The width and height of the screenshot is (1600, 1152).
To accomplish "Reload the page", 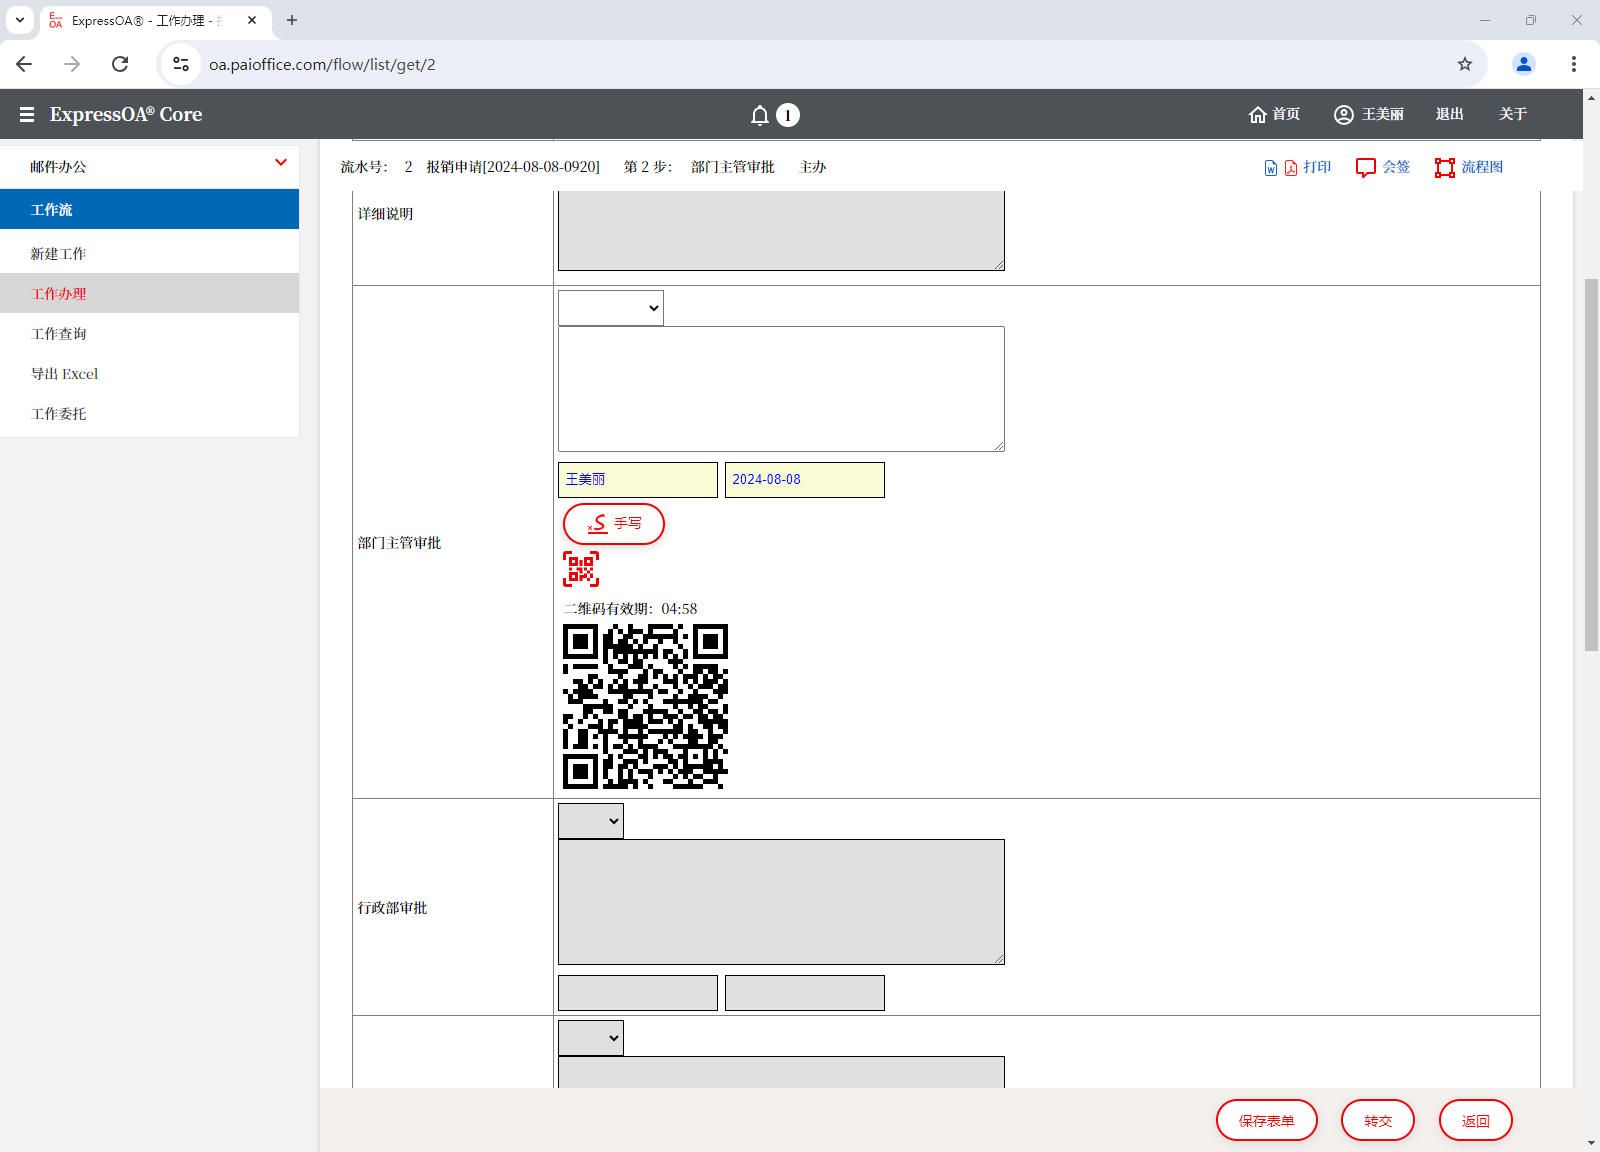I will click(120, 64).
